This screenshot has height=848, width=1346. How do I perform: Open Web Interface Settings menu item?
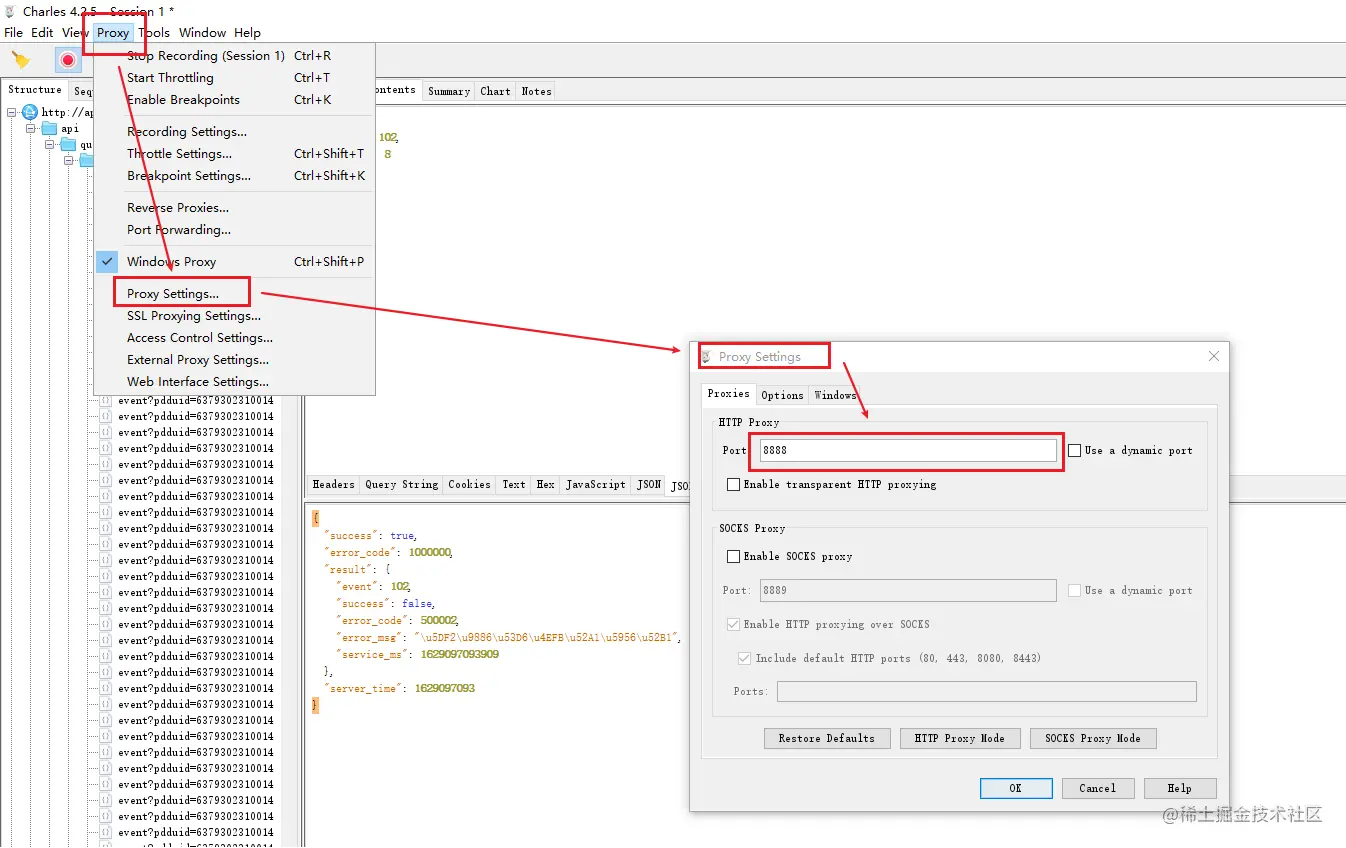(x=235, y=382)
